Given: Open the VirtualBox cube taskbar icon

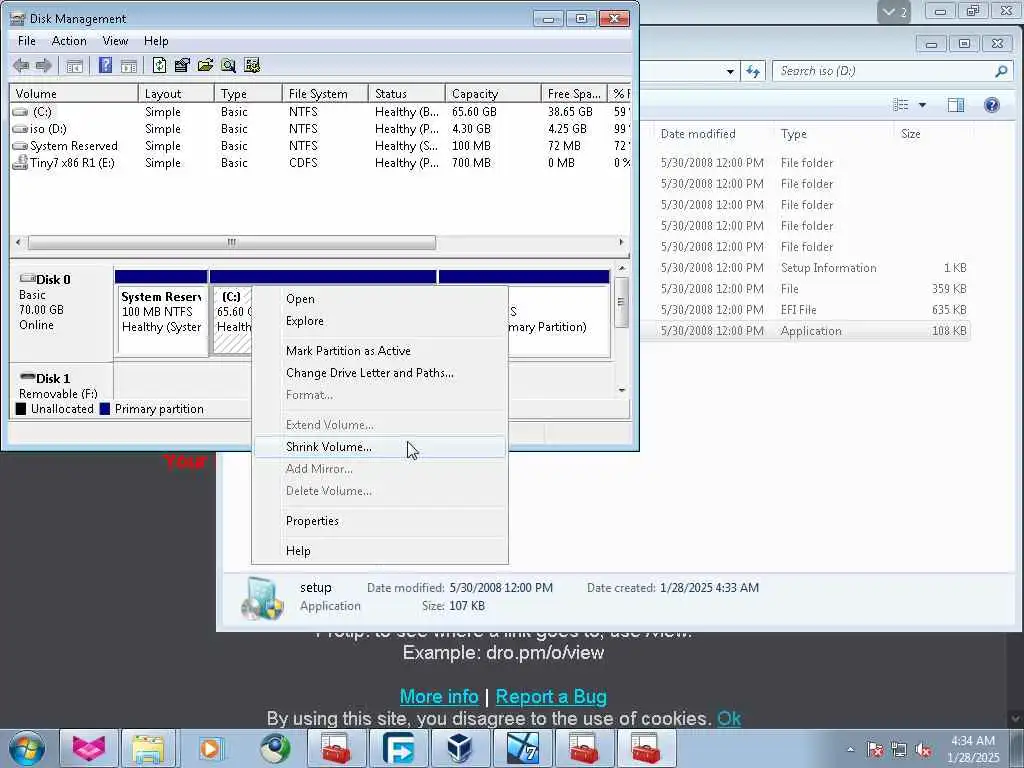Looking at the screenshot, I should (460, 748).
